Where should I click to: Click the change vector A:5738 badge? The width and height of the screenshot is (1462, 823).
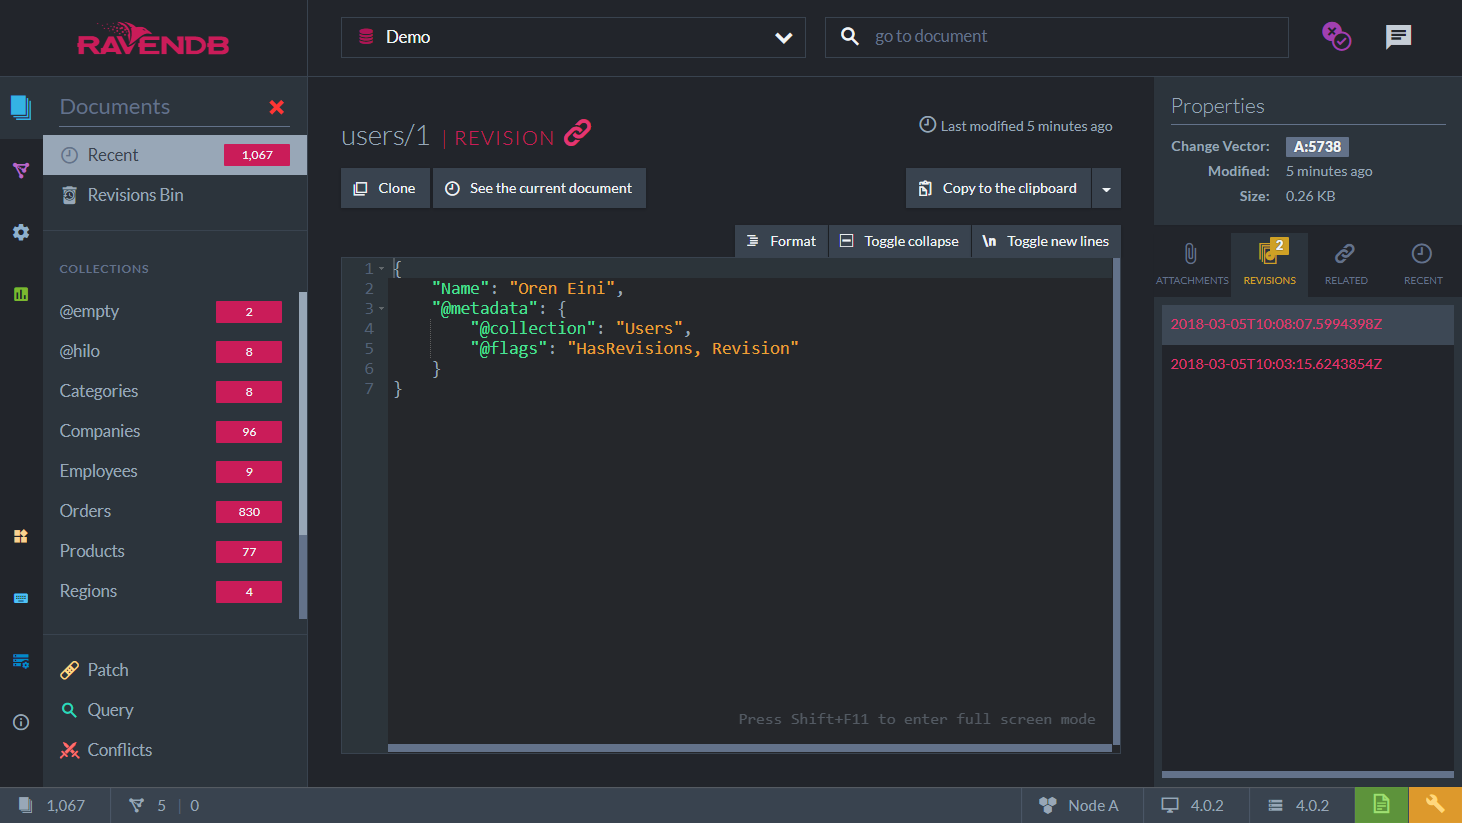point(1317,147)
